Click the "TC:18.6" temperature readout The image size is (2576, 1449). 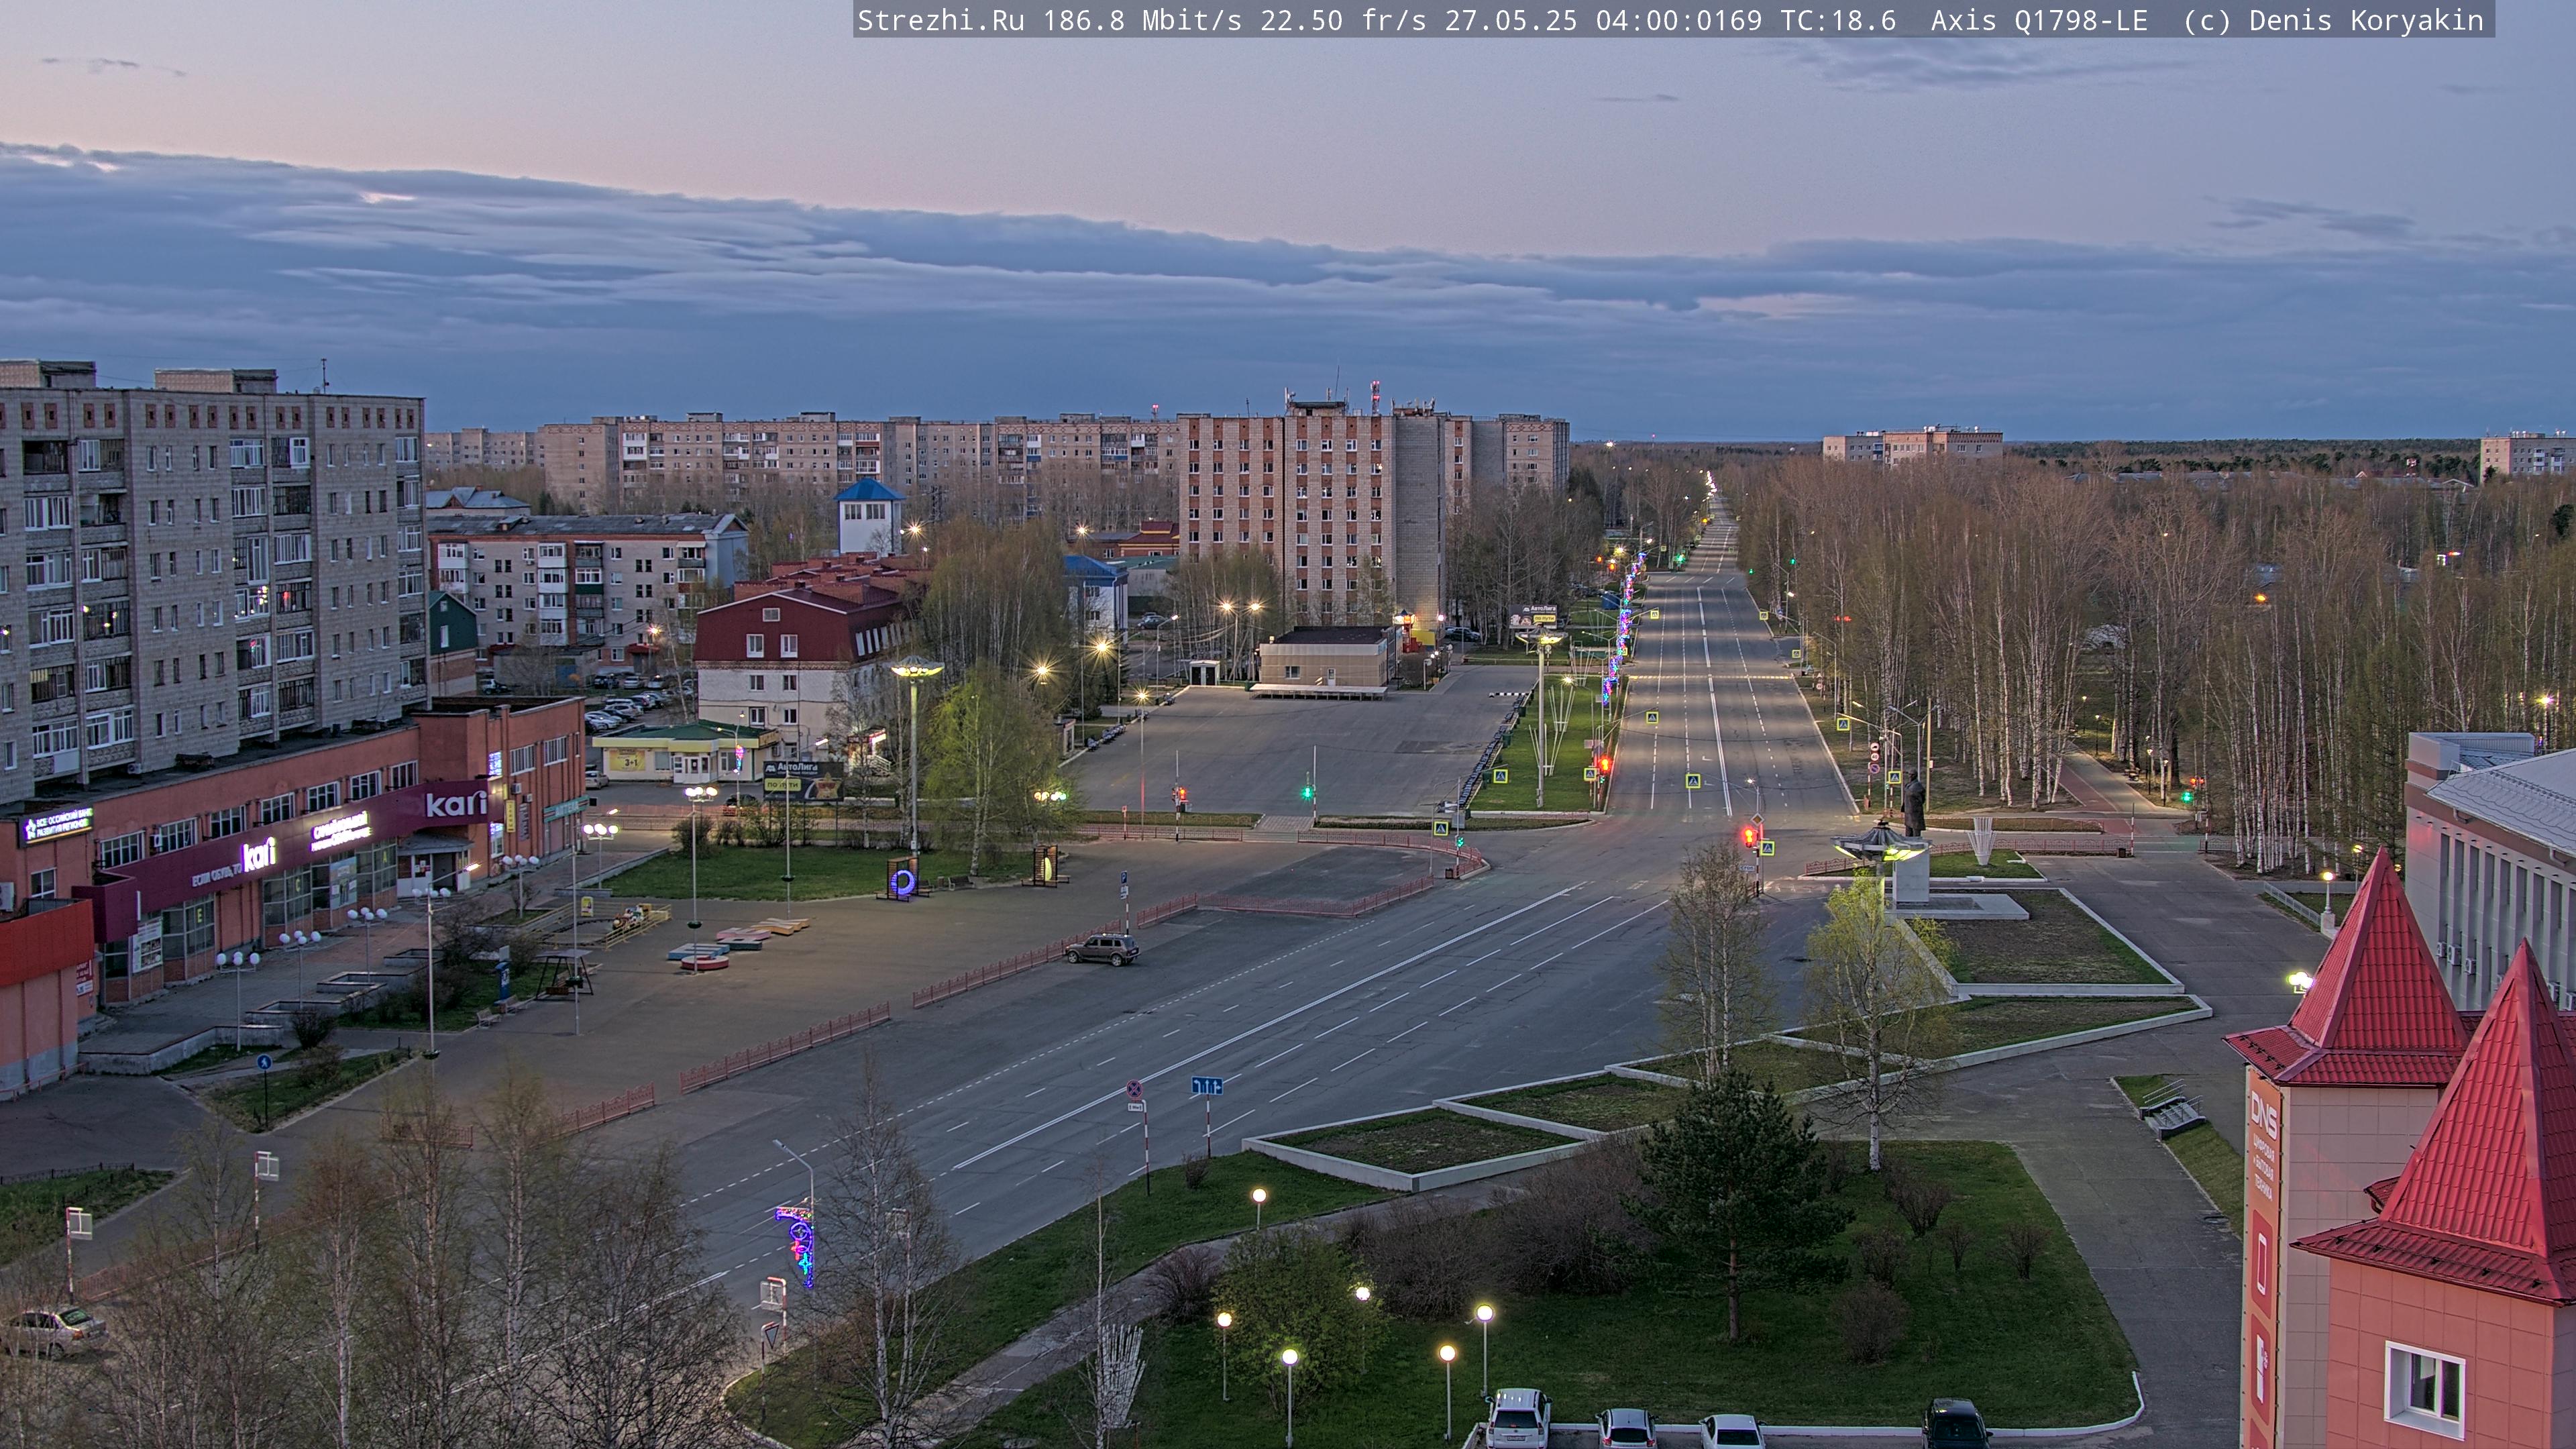[1838, 21]
